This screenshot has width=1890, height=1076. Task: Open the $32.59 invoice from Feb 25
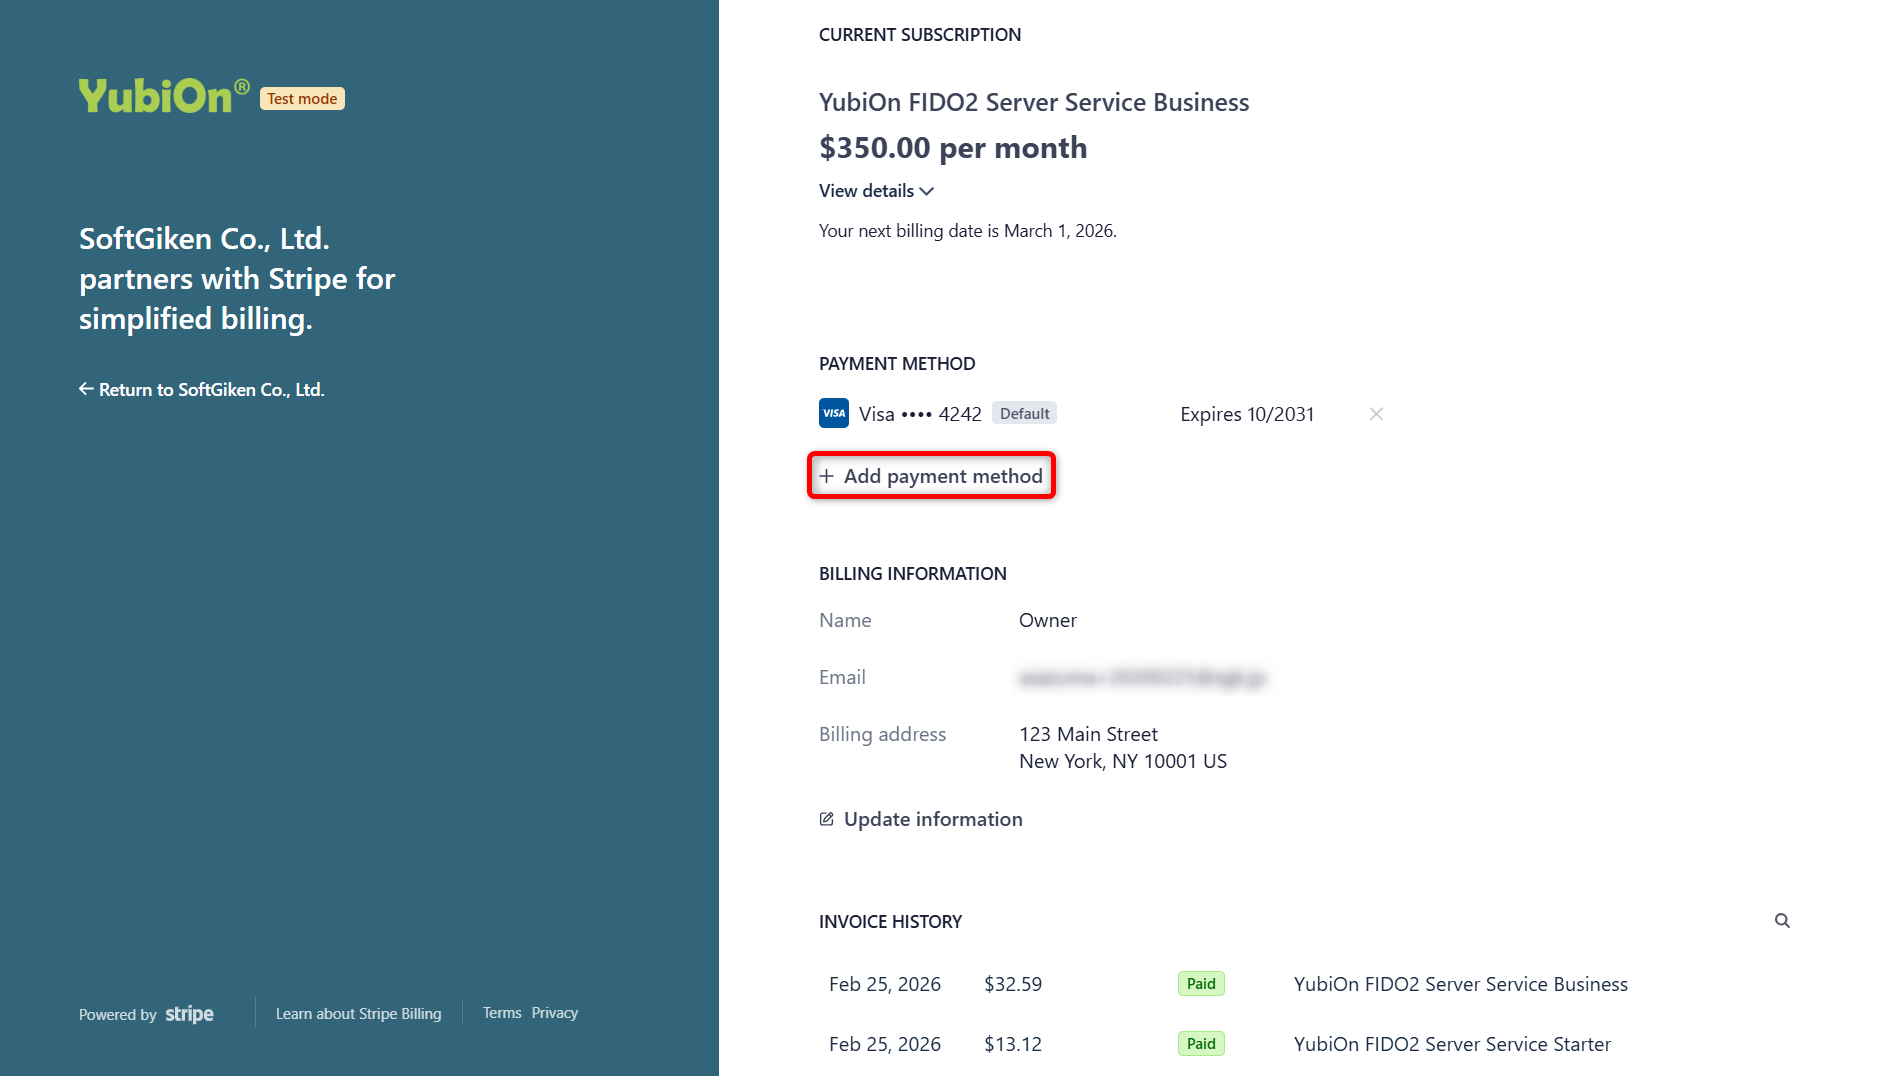1012,984
